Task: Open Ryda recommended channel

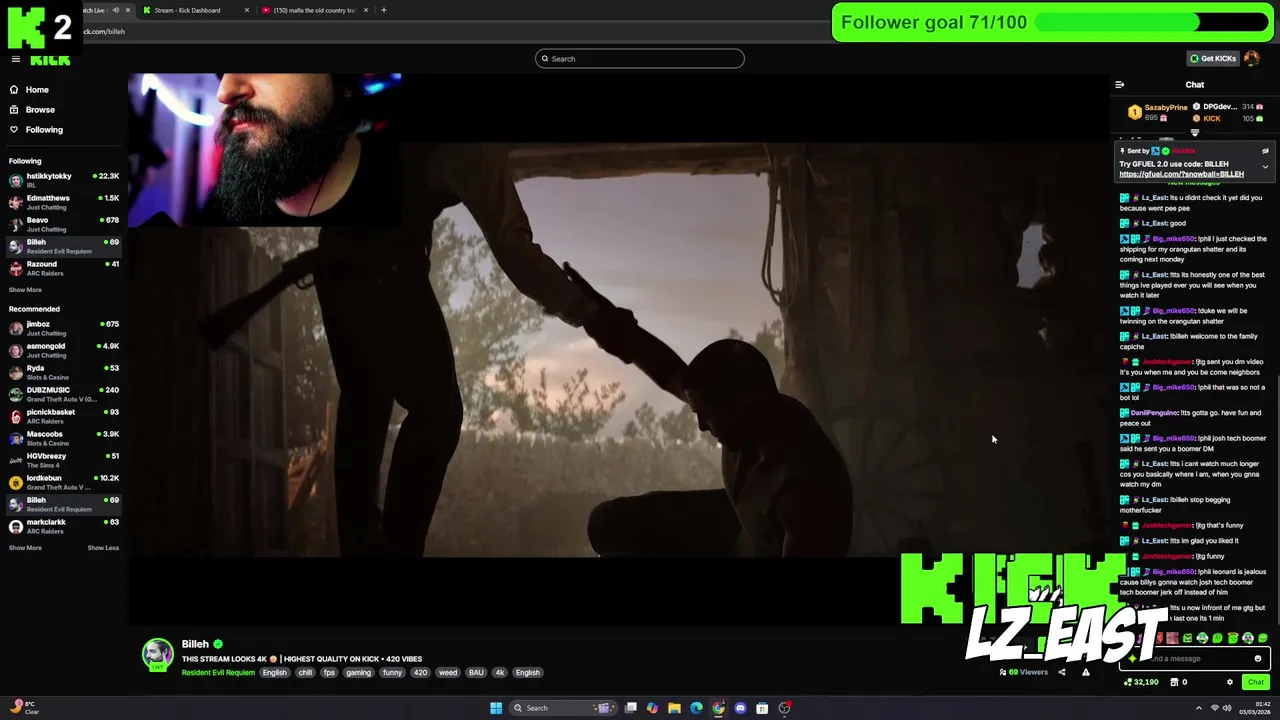Action: click(x=63, y=372)
